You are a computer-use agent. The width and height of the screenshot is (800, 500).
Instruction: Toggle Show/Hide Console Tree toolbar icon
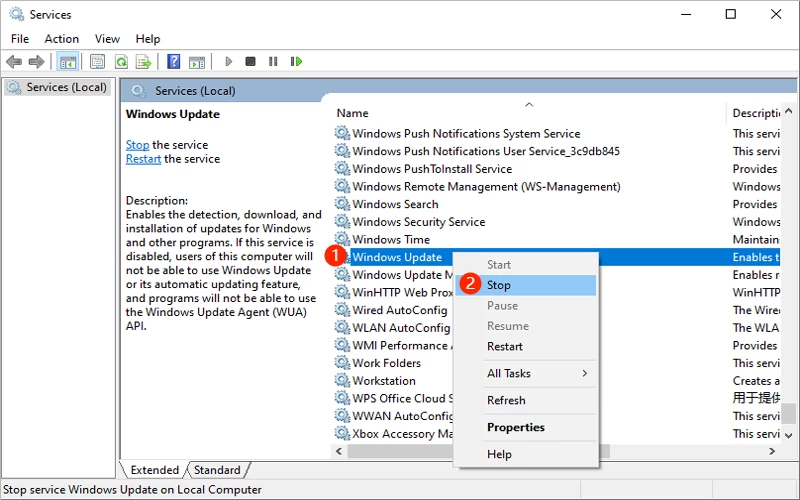click(67, 62)
